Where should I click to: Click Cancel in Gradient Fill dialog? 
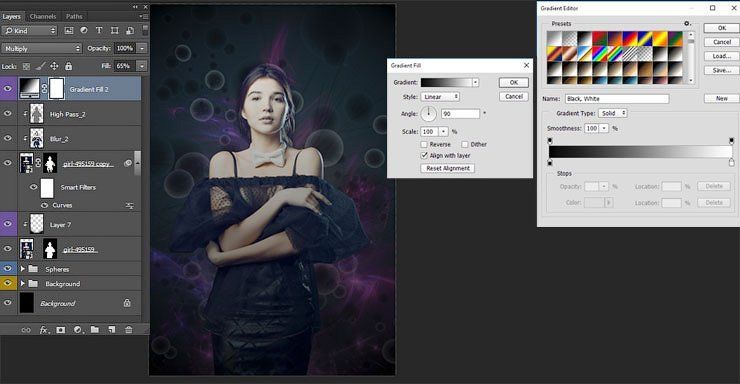(513, 97)
